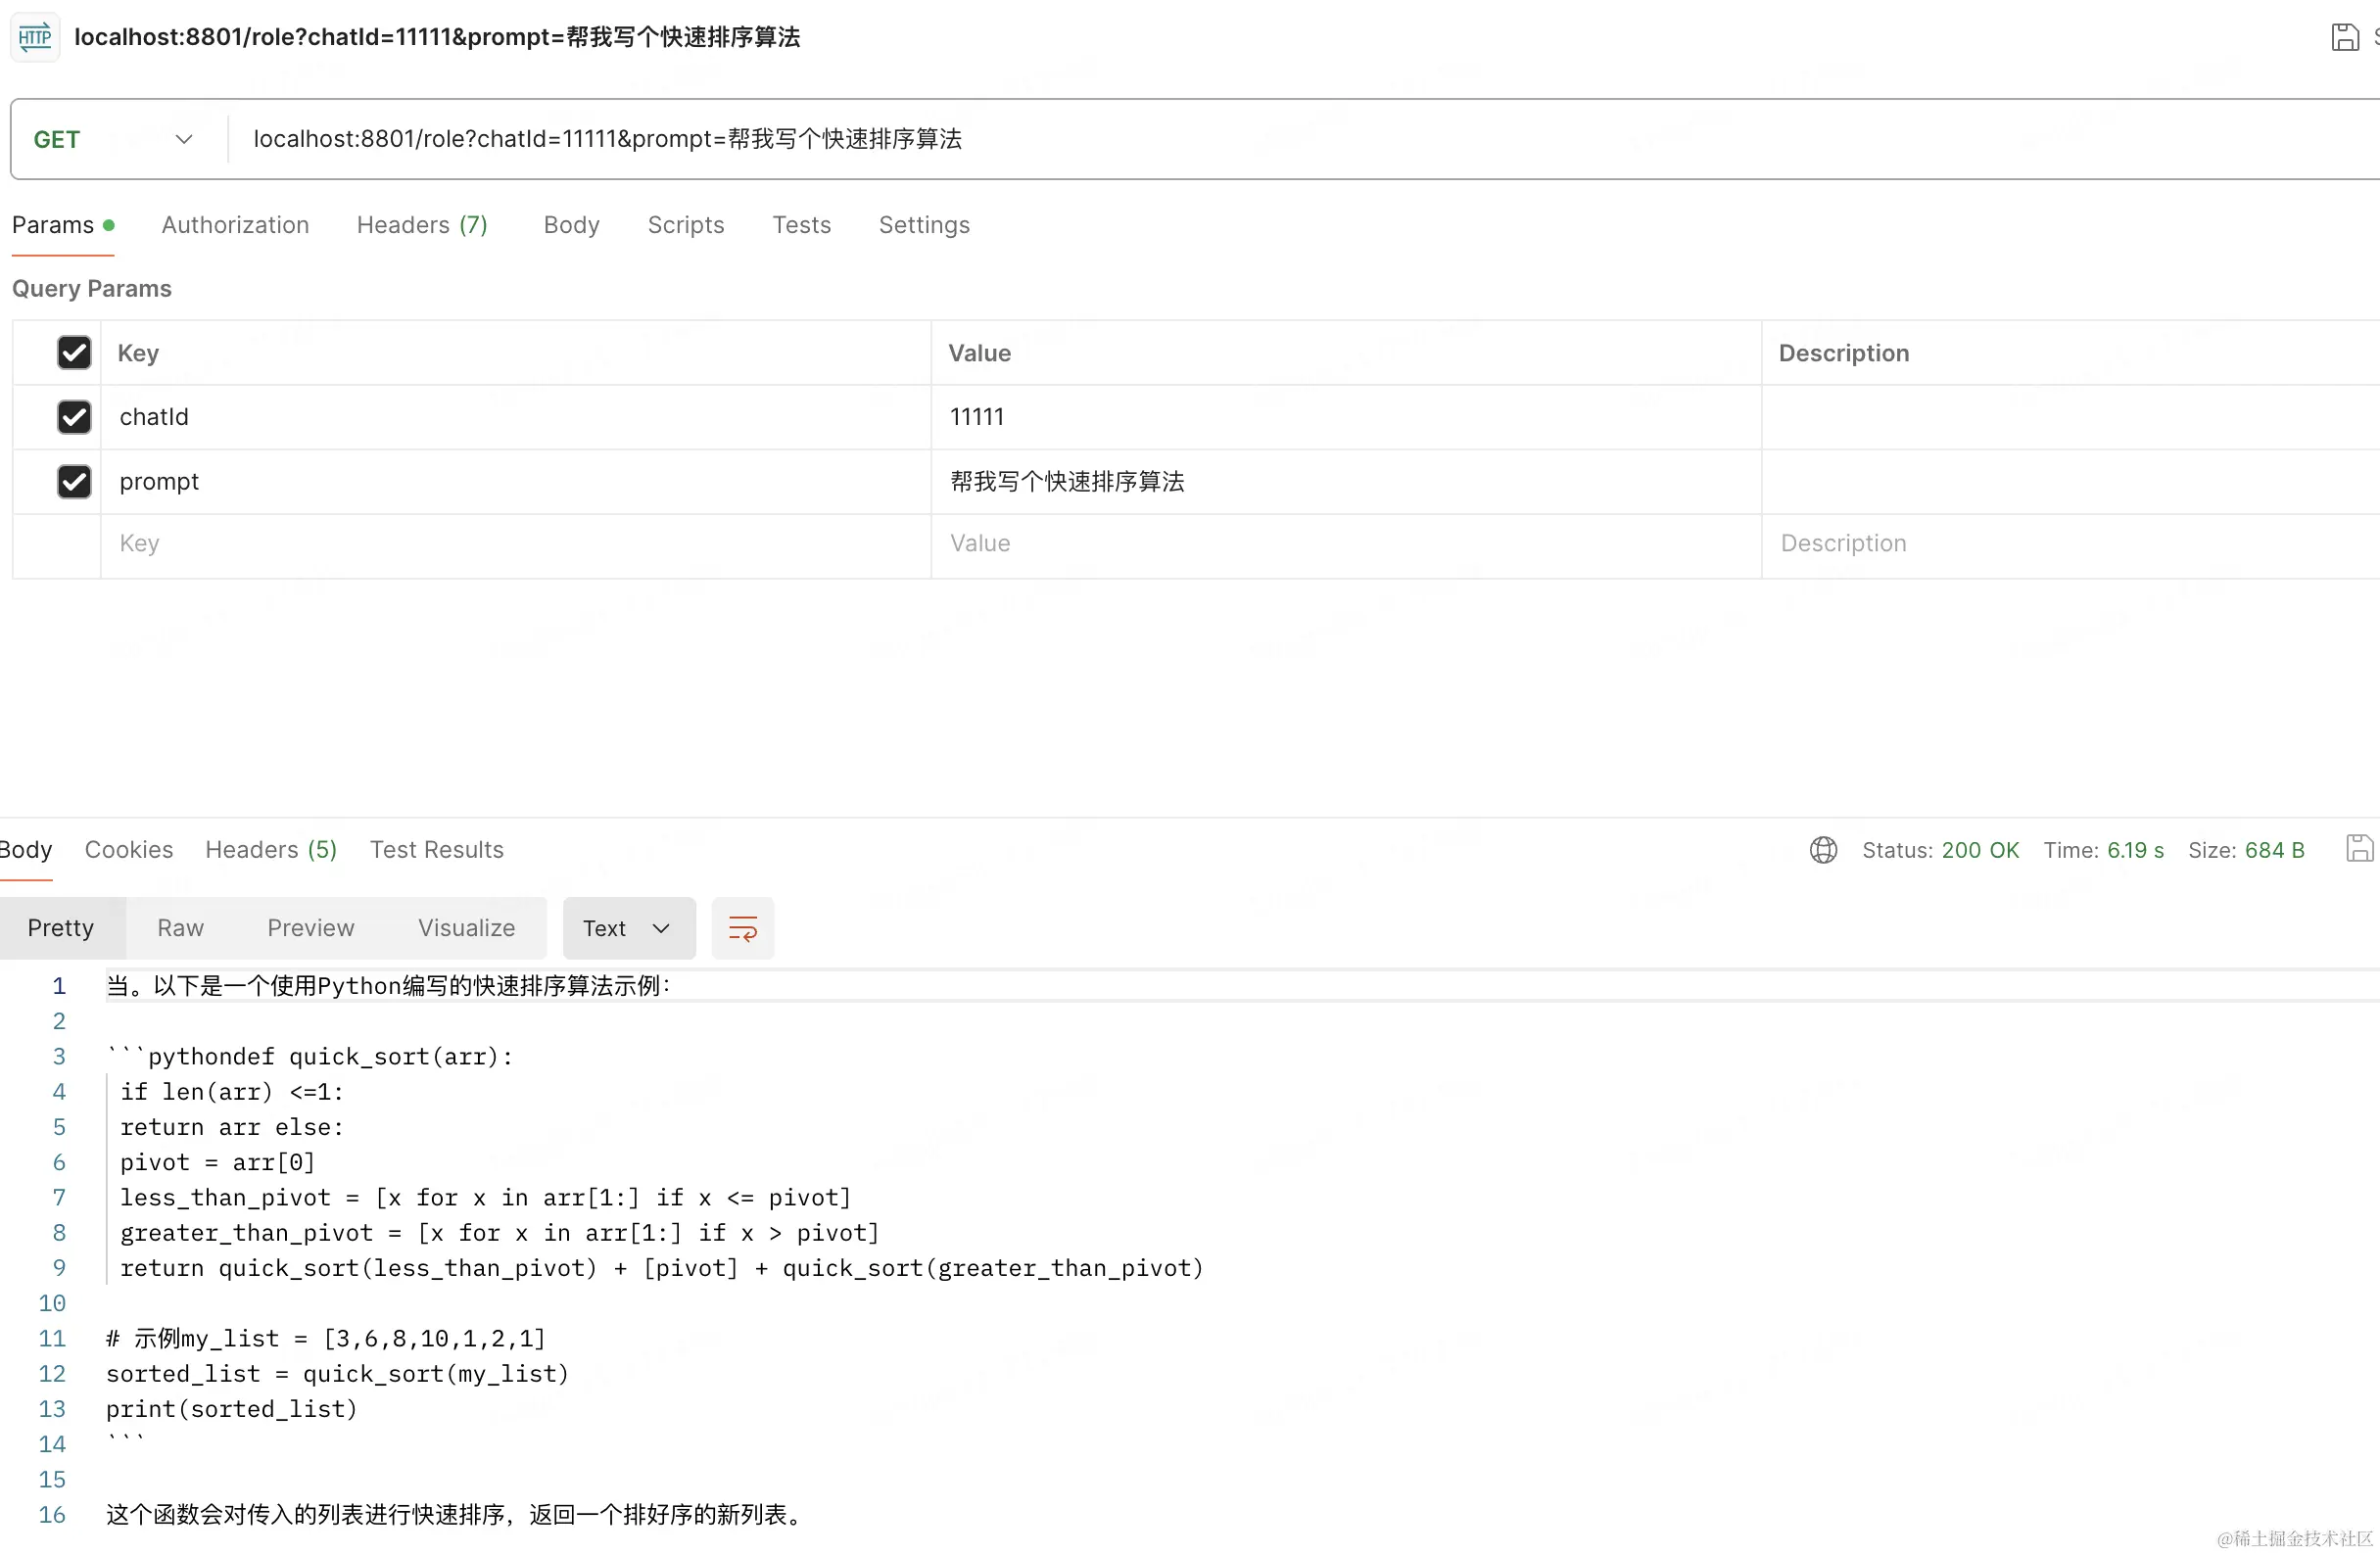2380x1555 pixels.
Task: Uncheck the chatId parameter checkbox
Action: click(x=74, y=417)
